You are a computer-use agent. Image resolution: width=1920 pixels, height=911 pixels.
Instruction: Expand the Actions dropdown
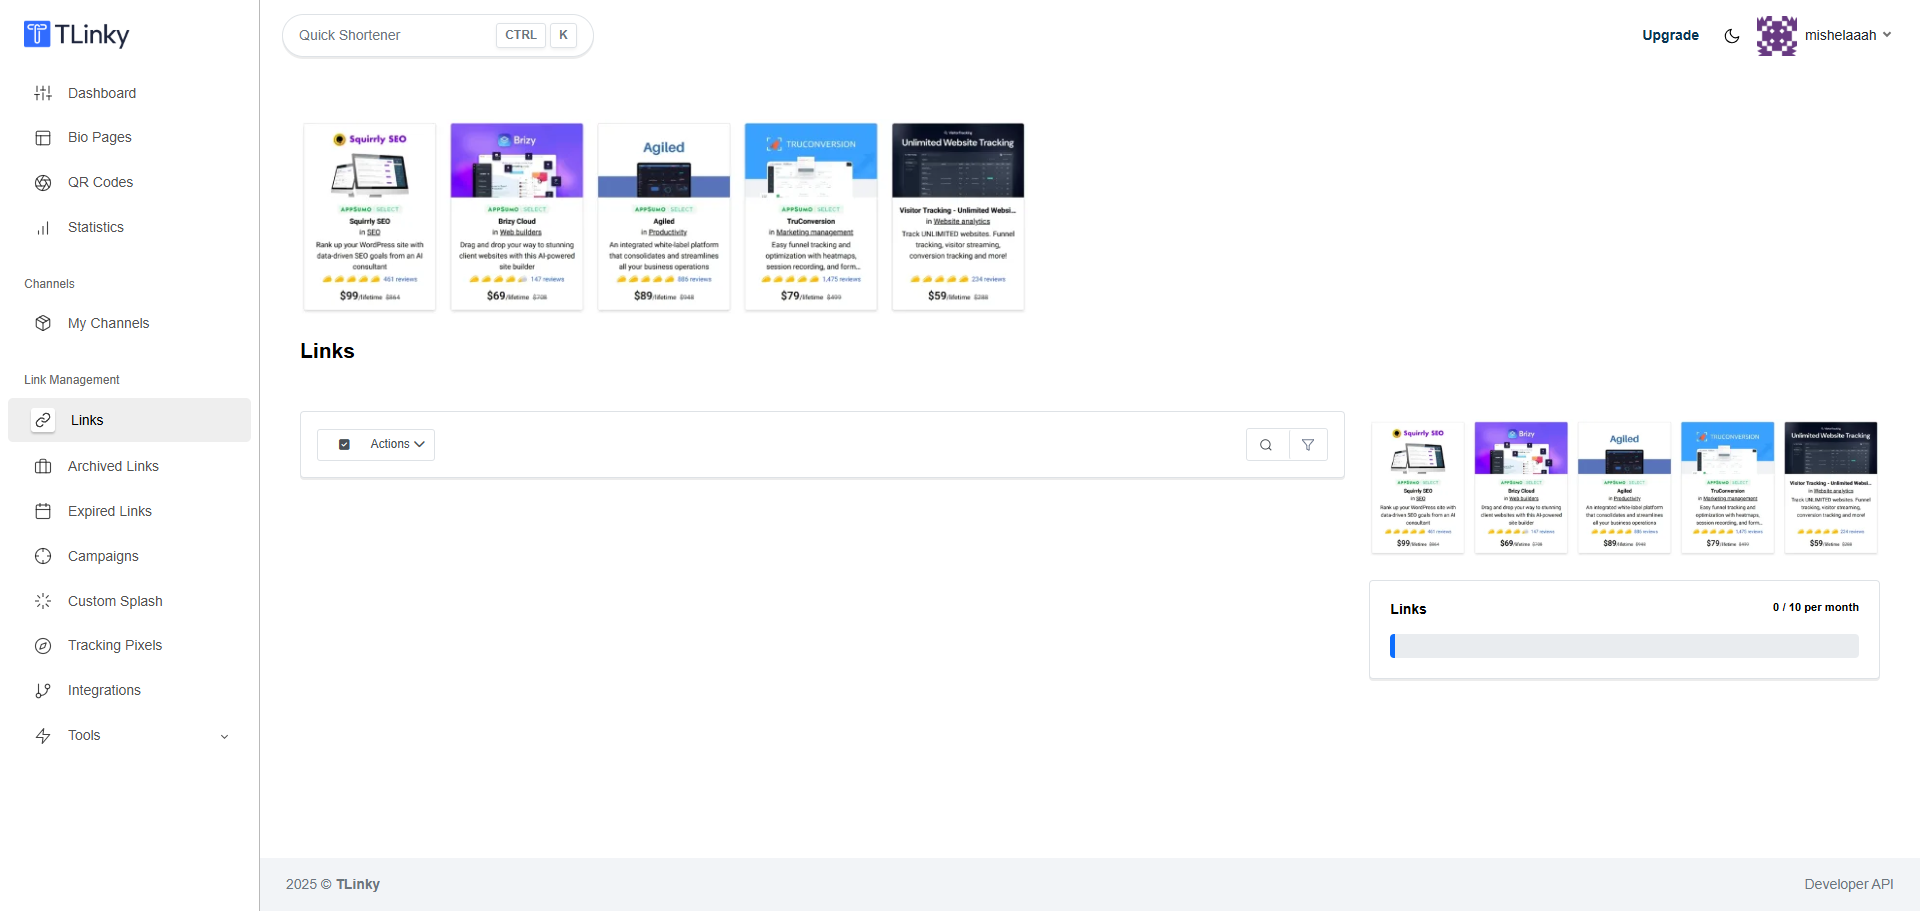[397, 444]
